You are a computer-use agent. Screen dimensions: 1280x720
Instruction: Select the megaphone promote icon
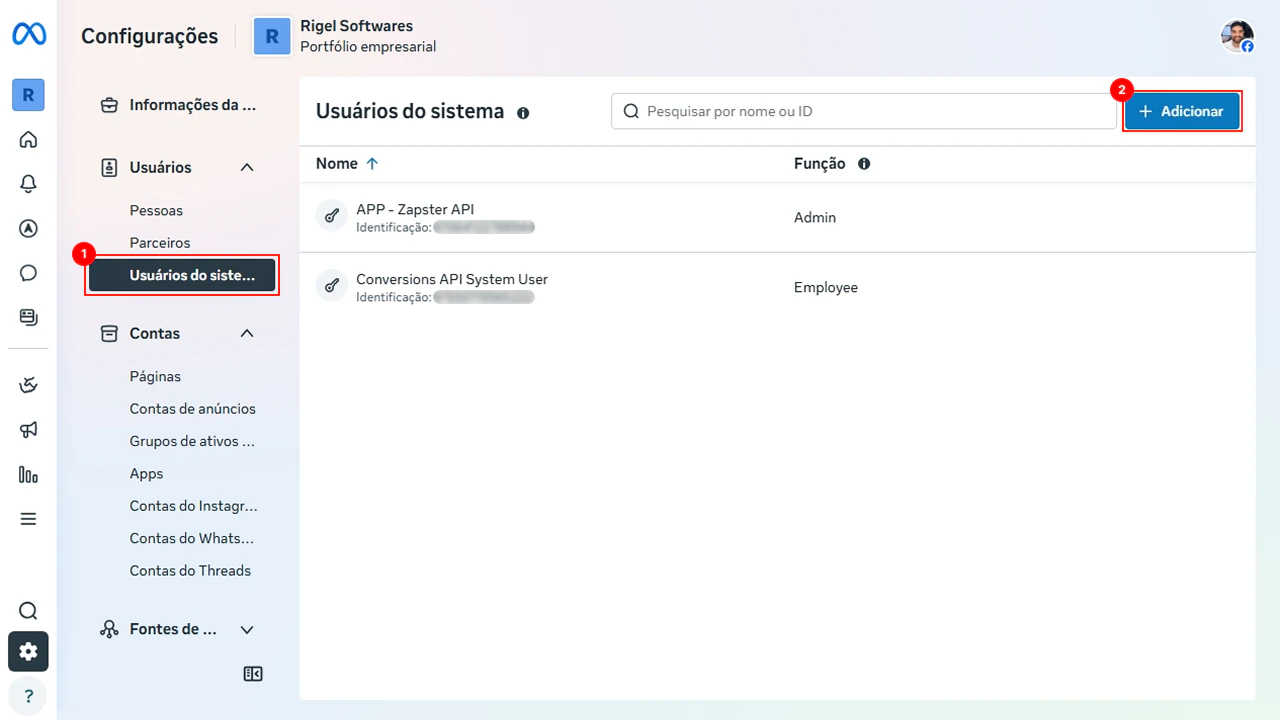coord(28,429)
